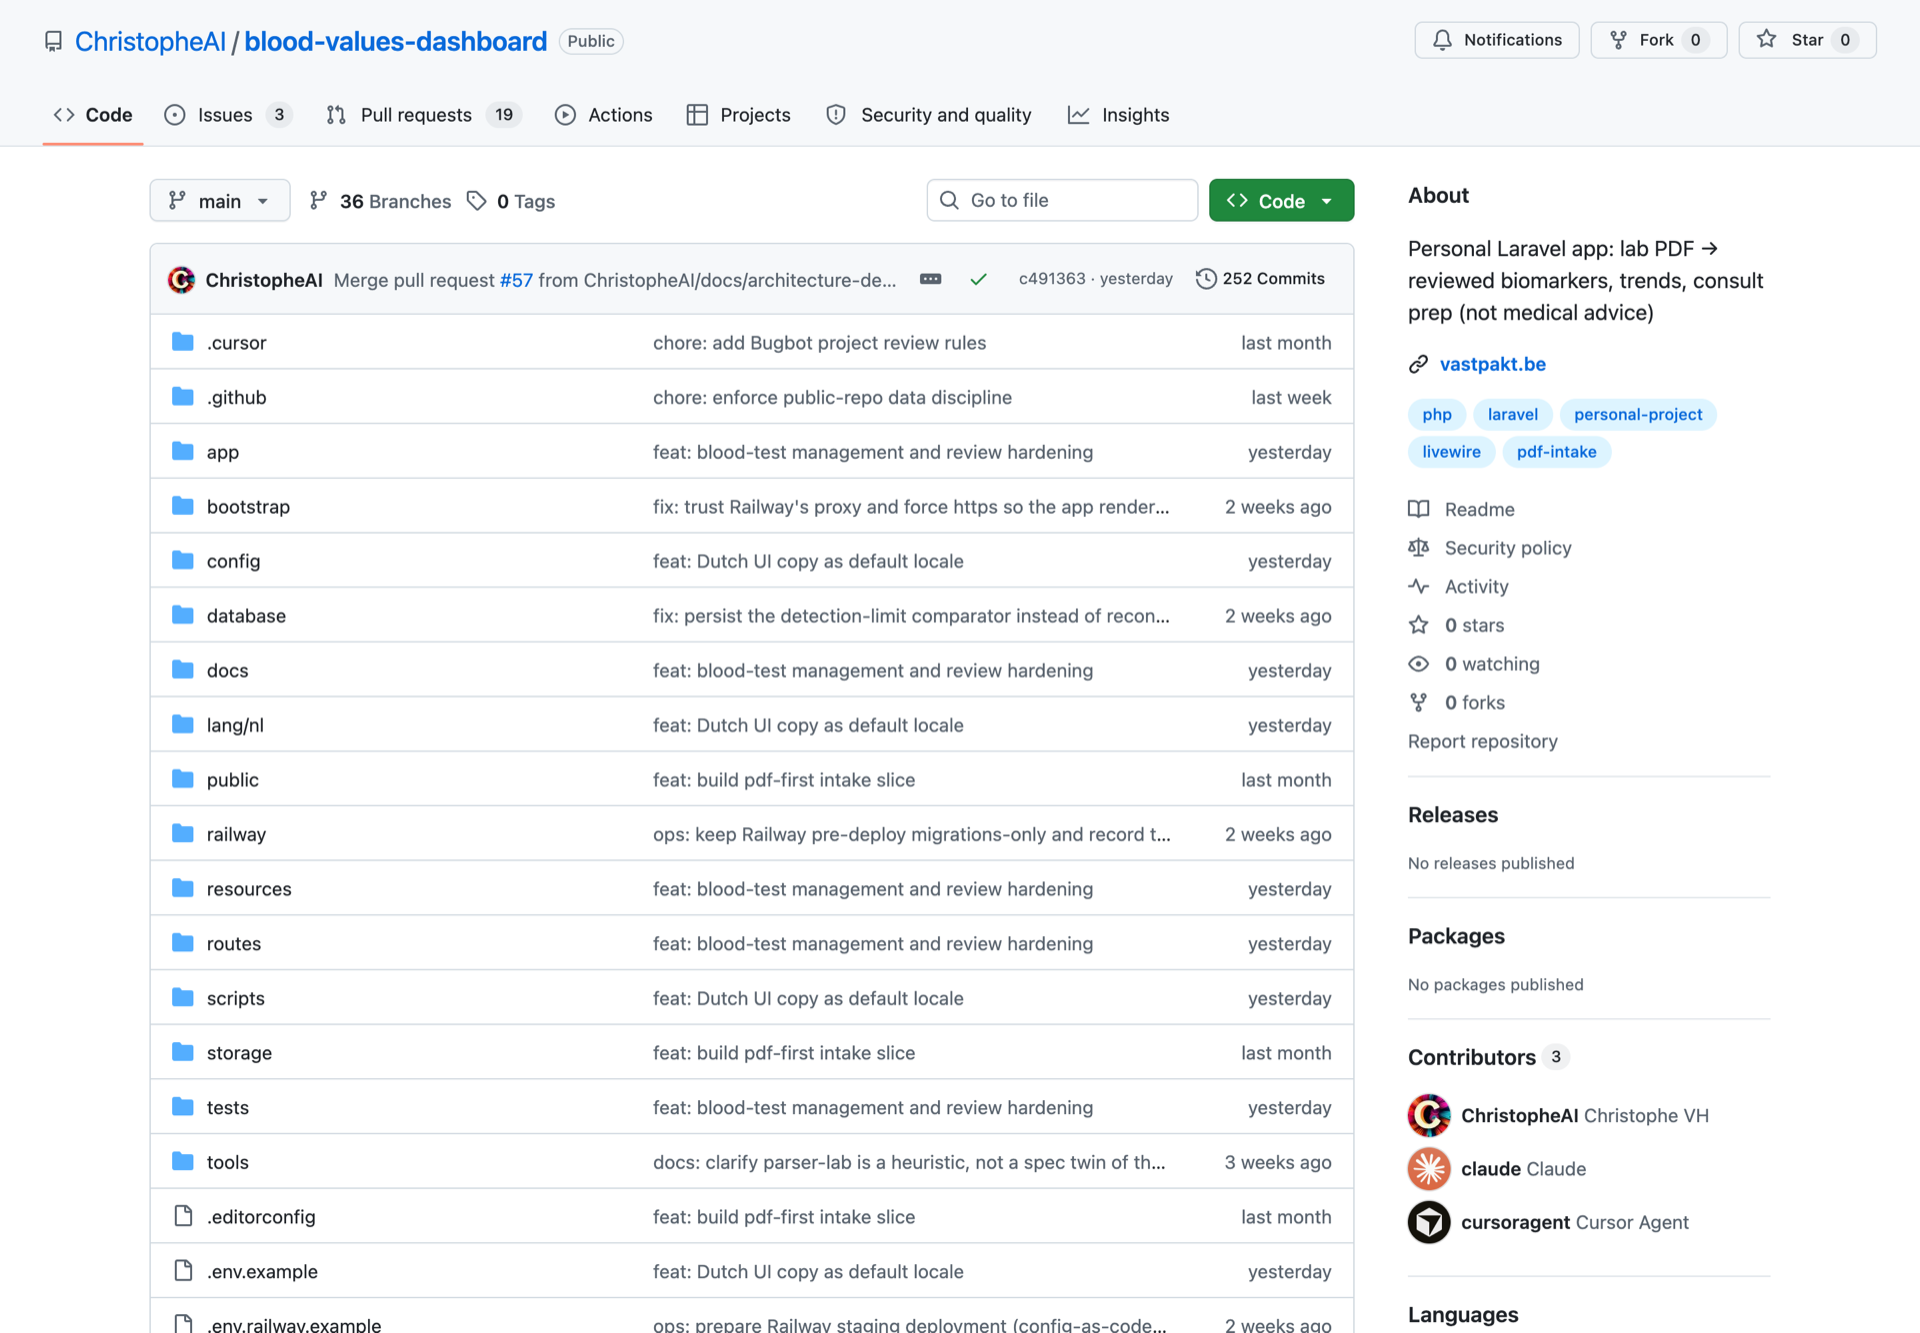Viewport: 1920px width, 1333px height.
Task: Open vastpakt.be website link
Action: coord(1492,364)
